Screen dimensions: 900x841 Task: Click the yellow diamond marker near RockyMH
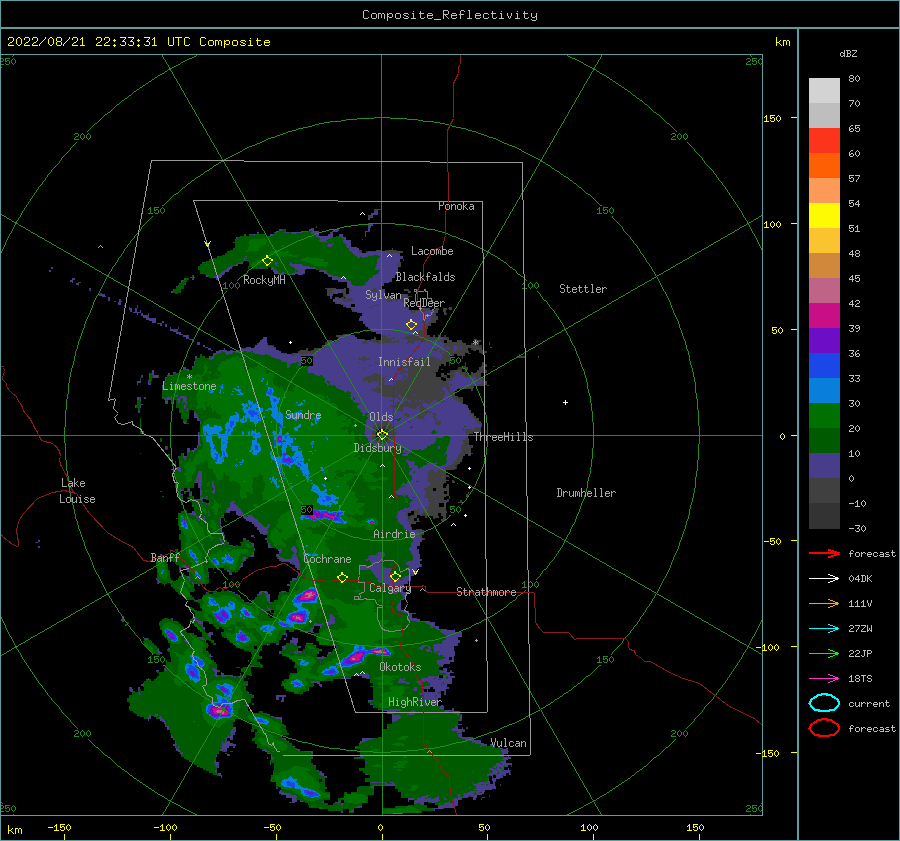(x=267, y=261)
